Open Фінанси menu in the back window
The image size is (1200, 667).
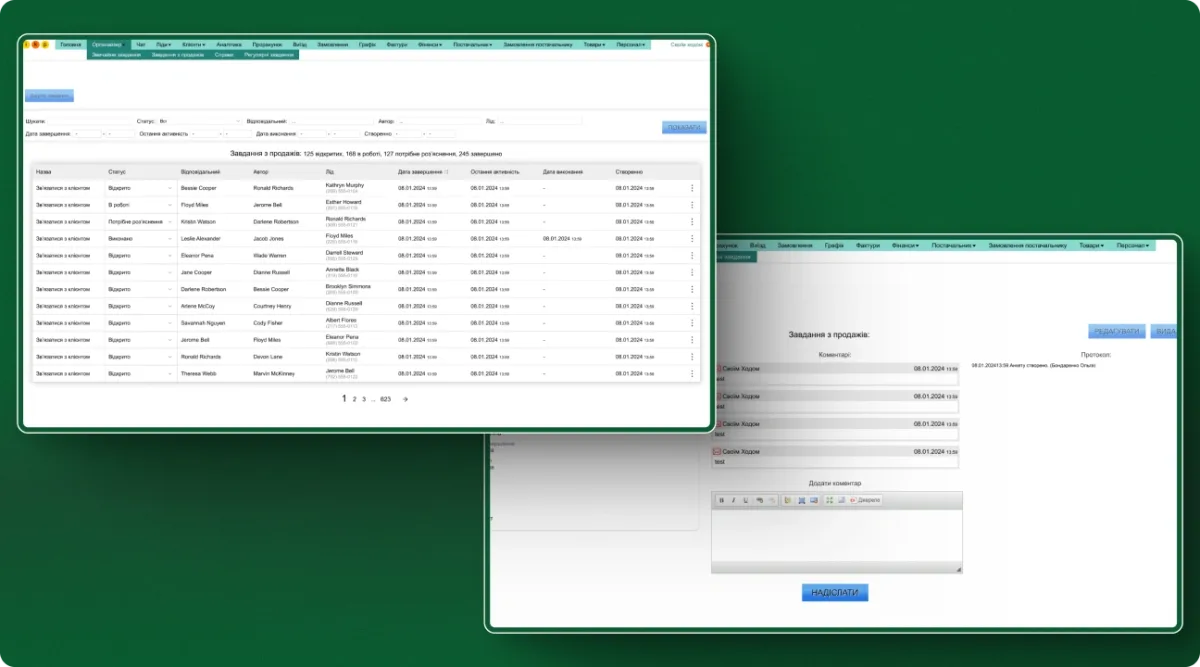[x=906, y=245]
